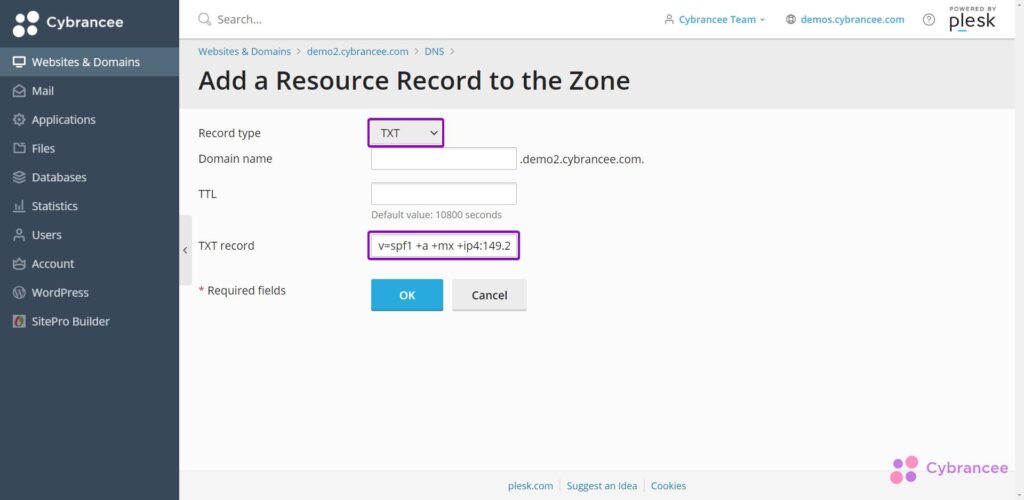This screenshot has height=500, width=1024.
Task: Collapse the sidebar with the arrow handle
Action: pos(185,250)
